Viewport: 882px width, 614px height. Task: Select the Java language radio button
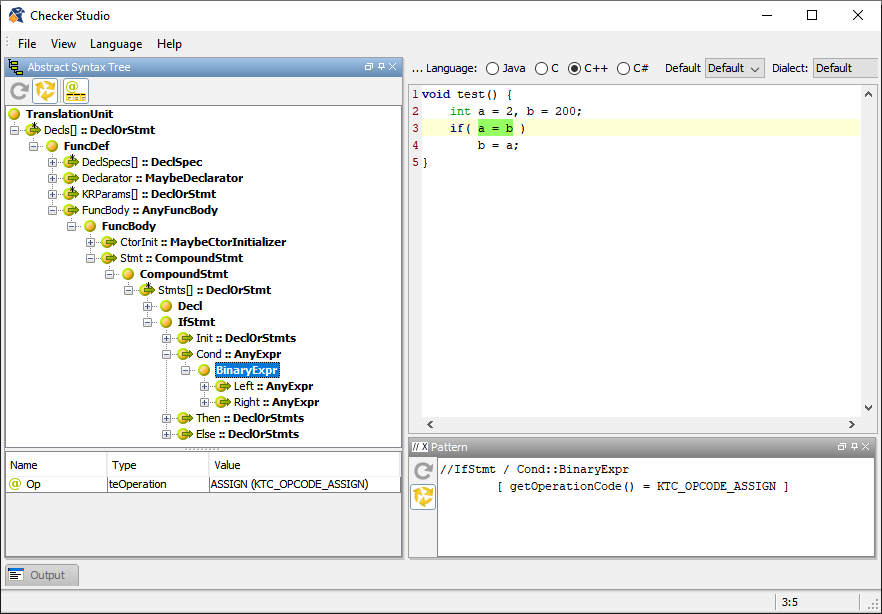(492, 69)
